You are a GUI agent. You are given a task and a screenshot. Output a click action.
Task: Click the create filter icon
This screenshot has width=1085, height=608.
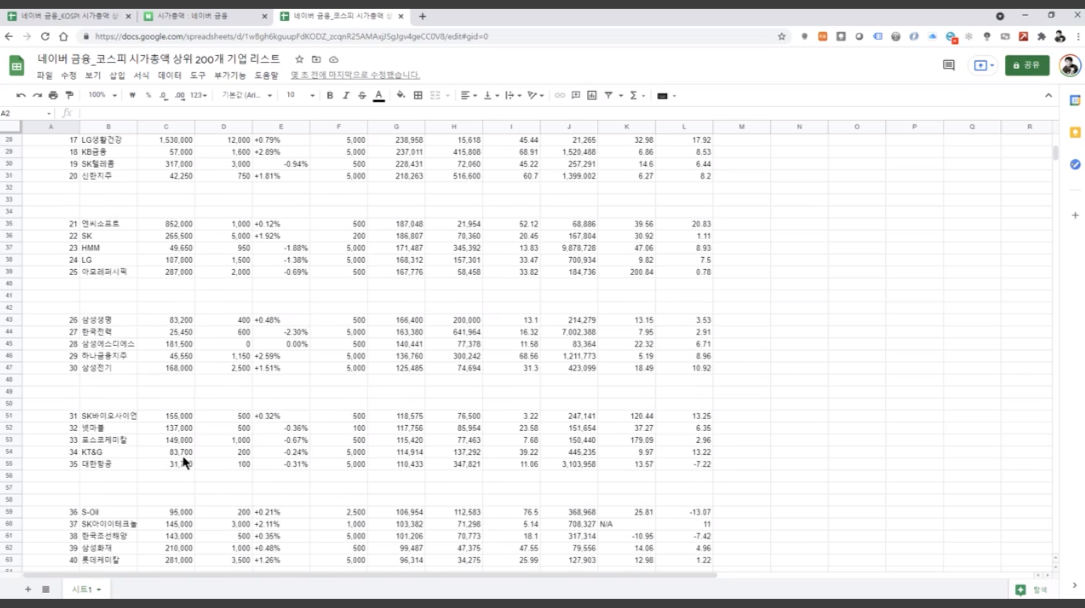(608, 95)
